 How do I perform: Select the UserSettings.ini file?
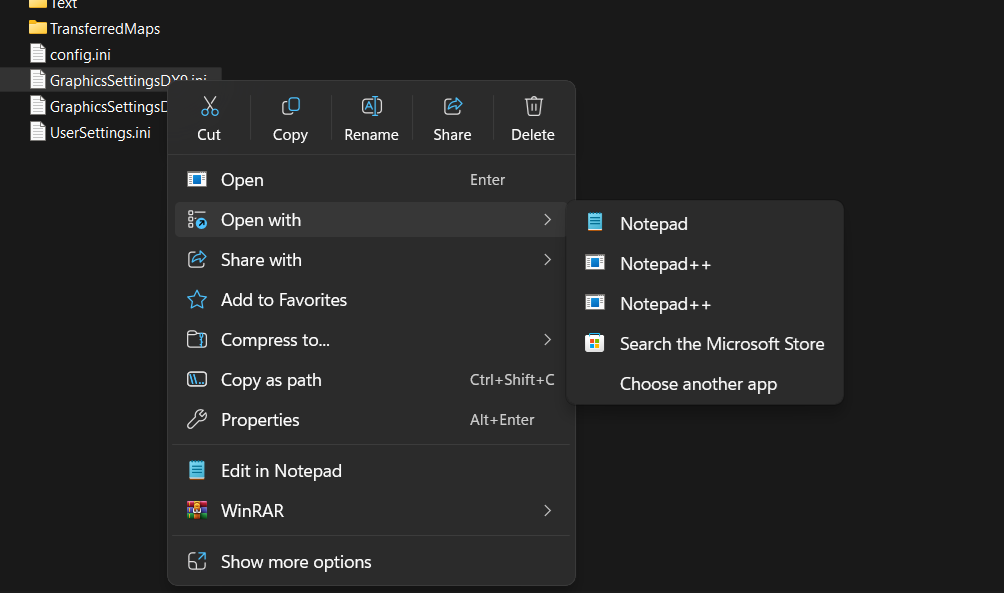(x=100, y=132)
